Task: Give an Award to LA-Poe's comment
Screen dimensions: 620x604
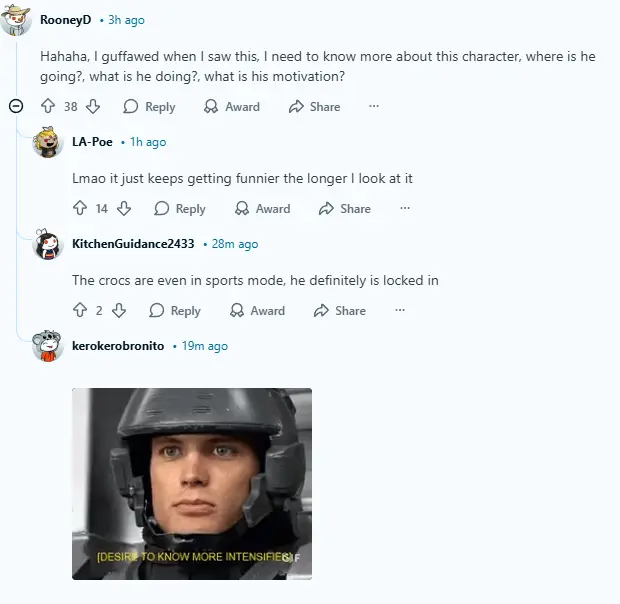Action: click(x=262, y=208)
